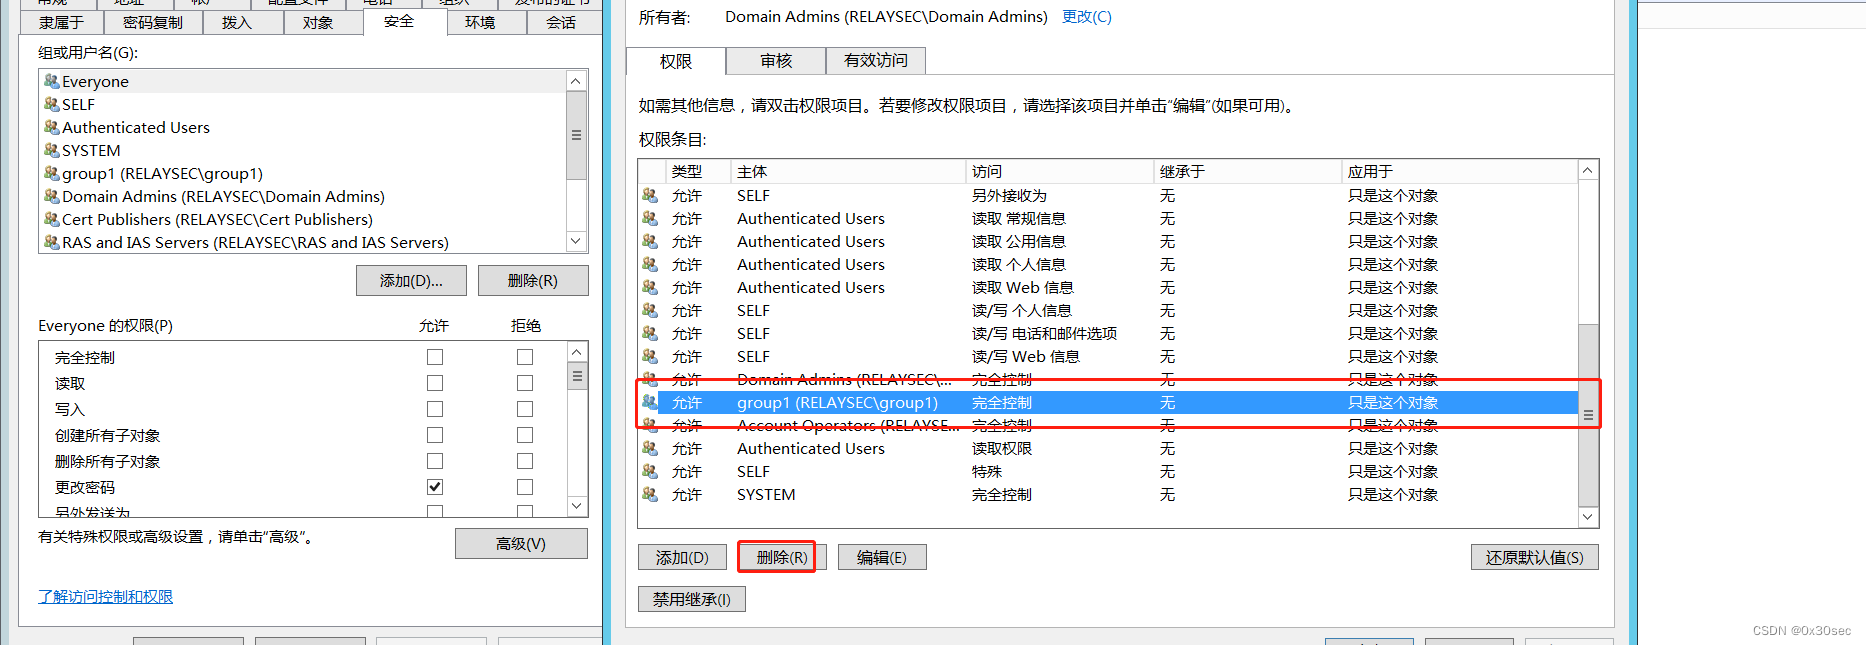
Task: Click the icon of the Authenticated Users 读取权限 entry
Action: [650, 448]
